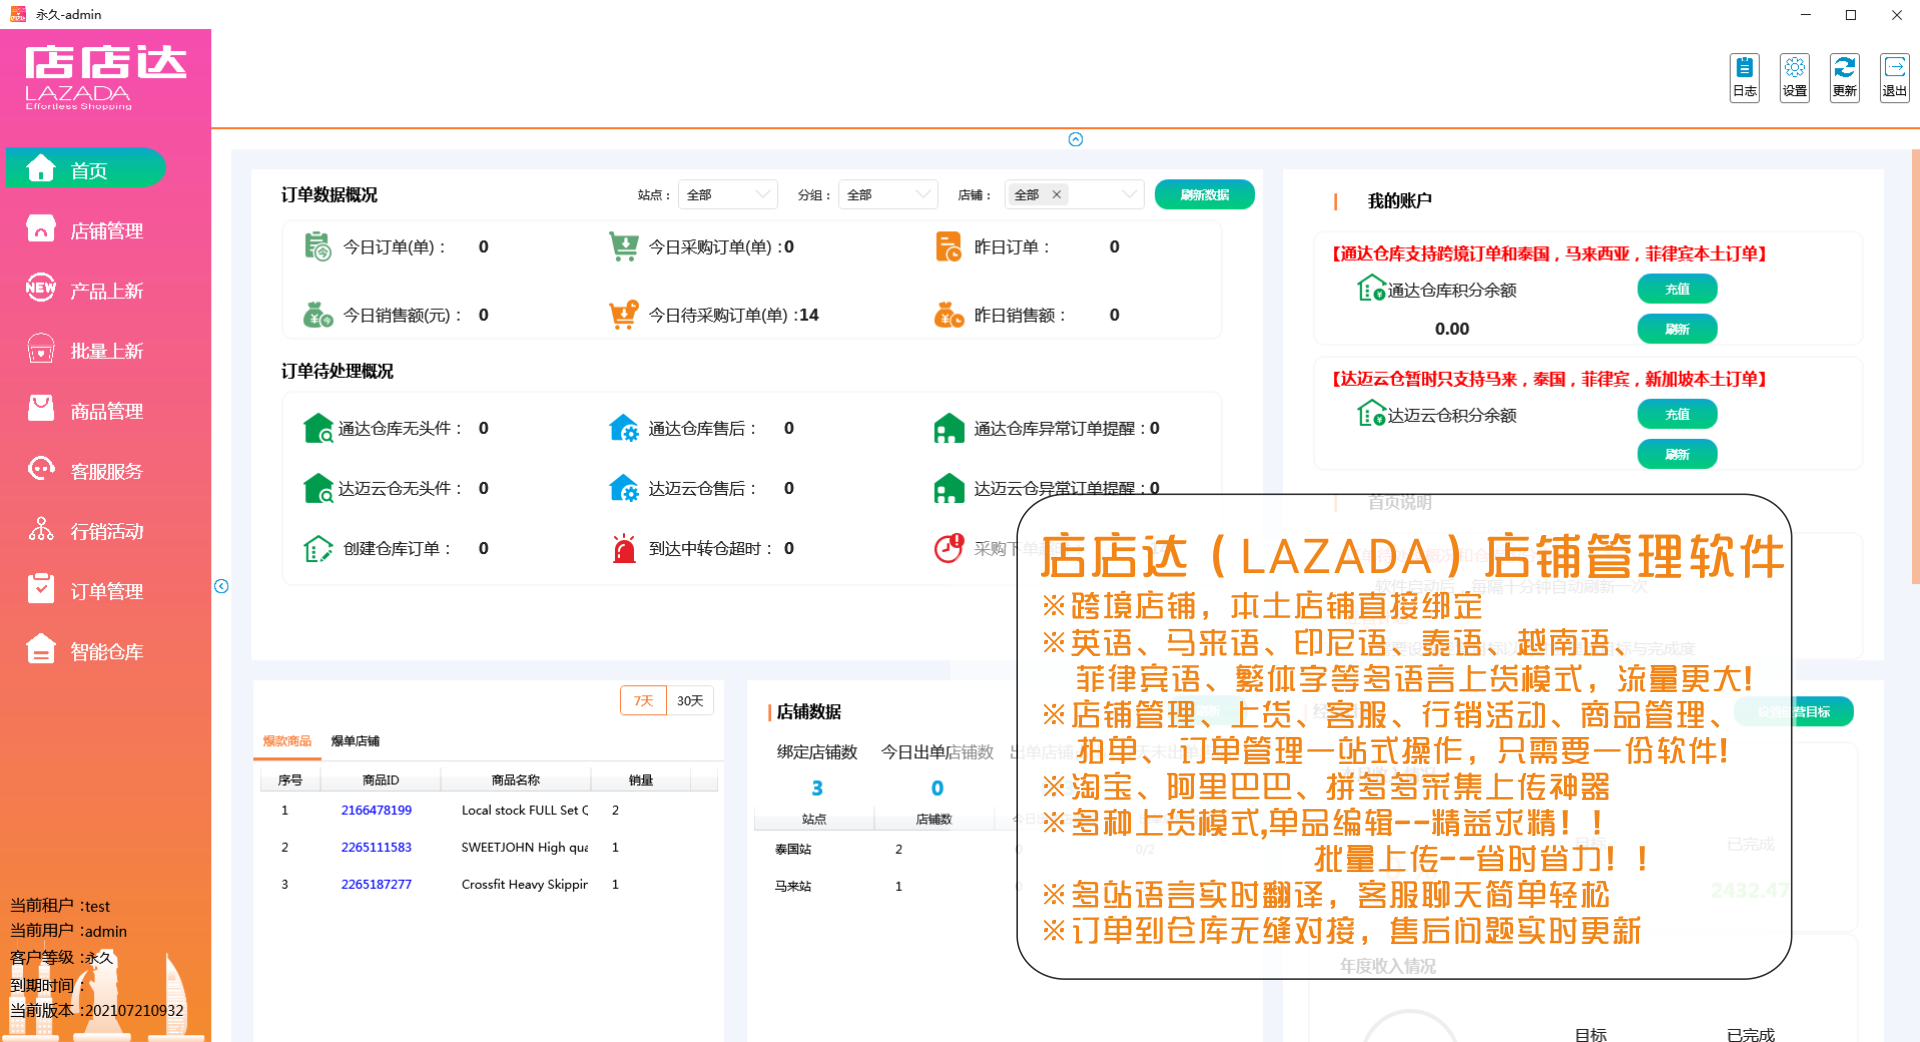Sort by the 商品ID column header
The width and height of the screenshot is (1920, 1042).
click(x=380, y=780)
